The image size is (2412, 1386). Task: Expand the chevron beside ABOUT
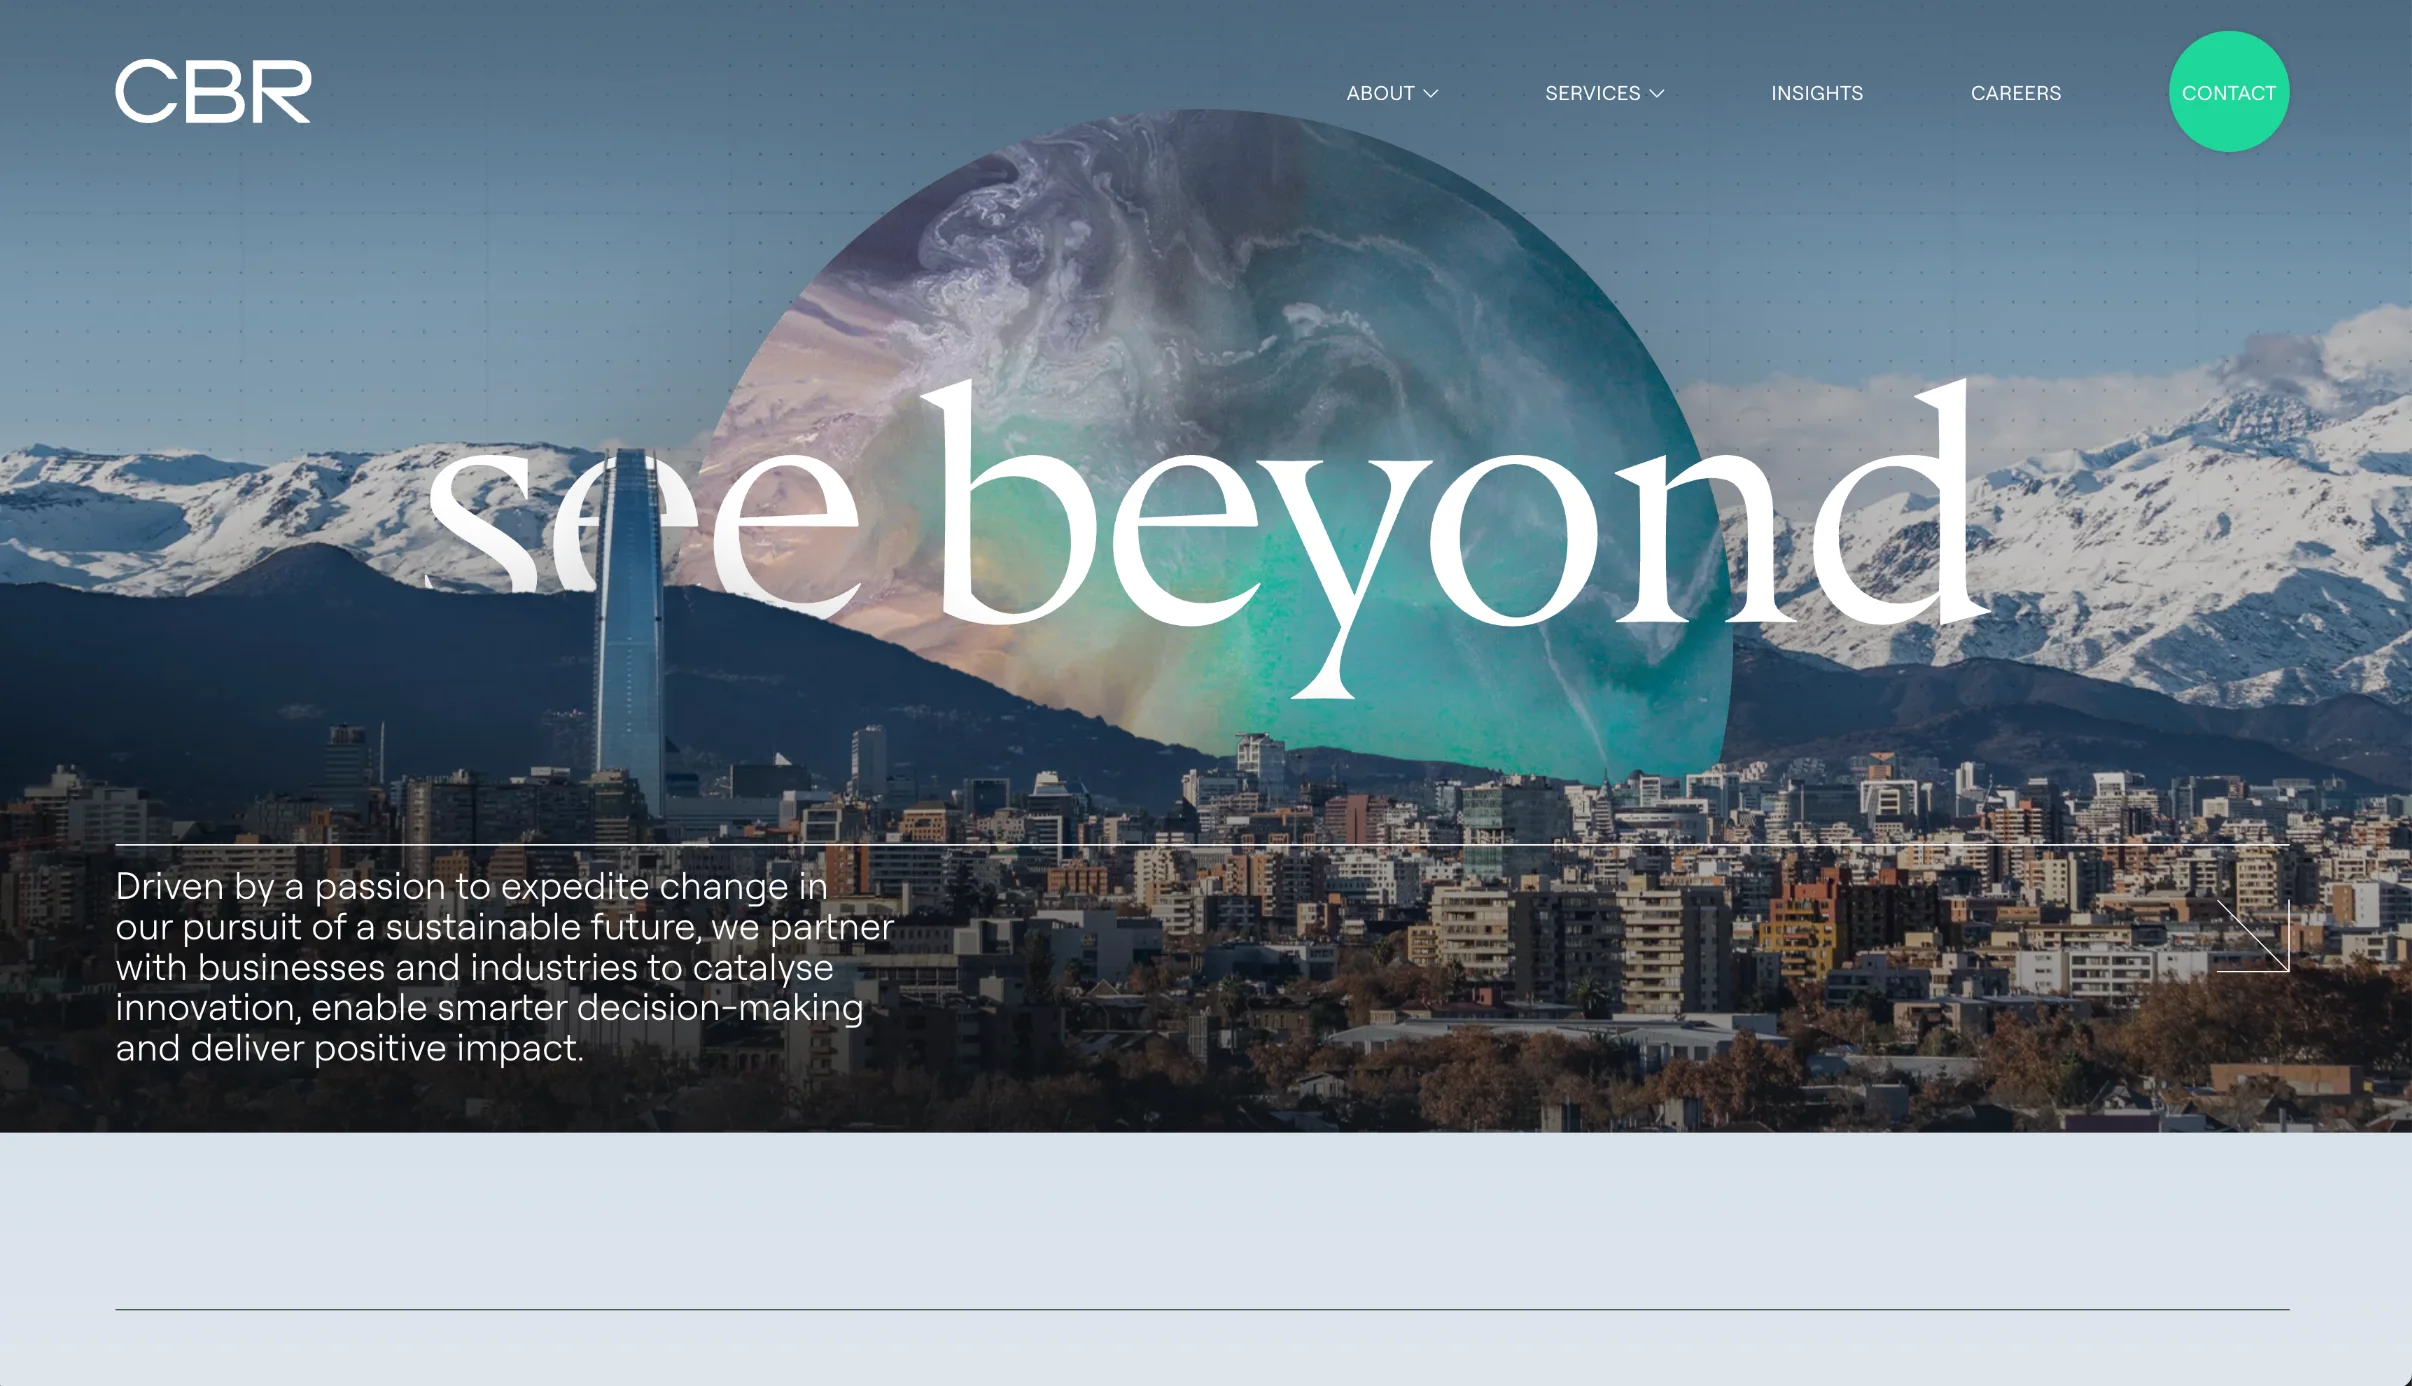click(1431, 93)
